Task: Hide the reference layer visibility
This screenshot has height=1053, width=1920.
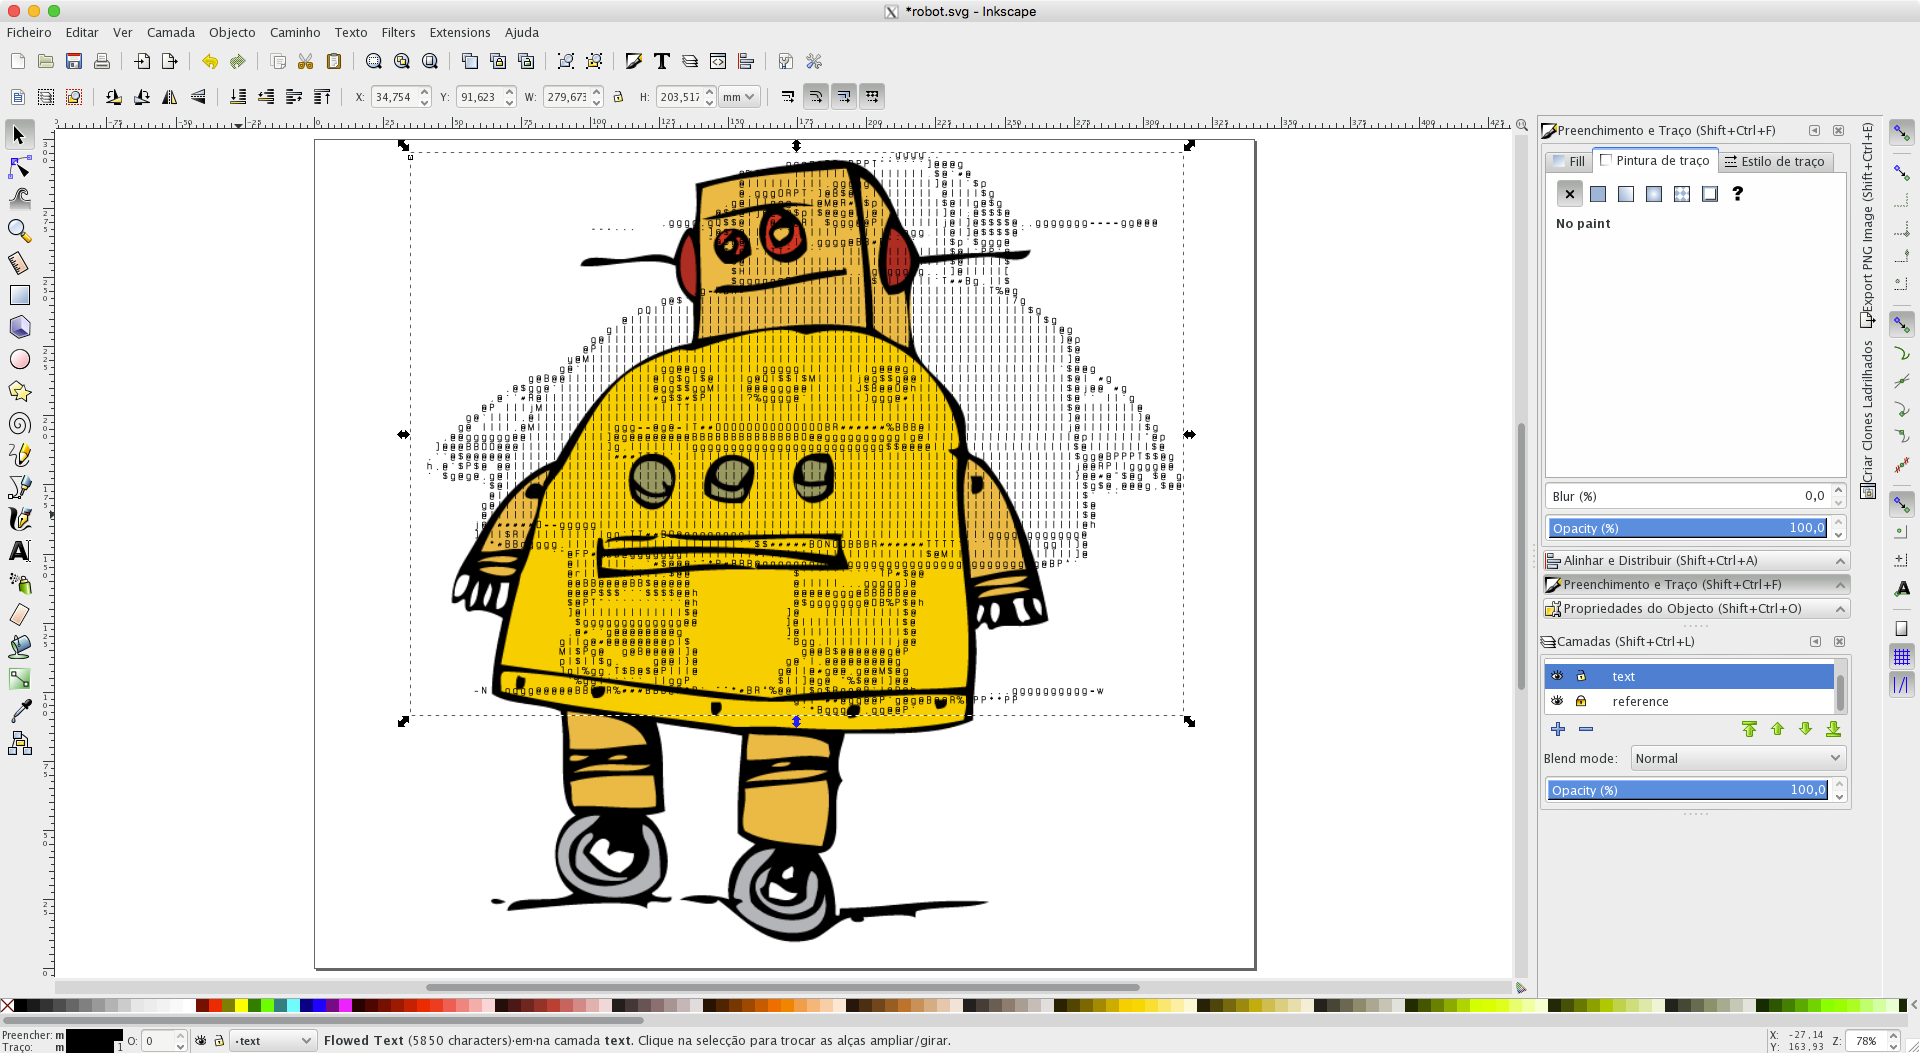Action: (1557, 701)
